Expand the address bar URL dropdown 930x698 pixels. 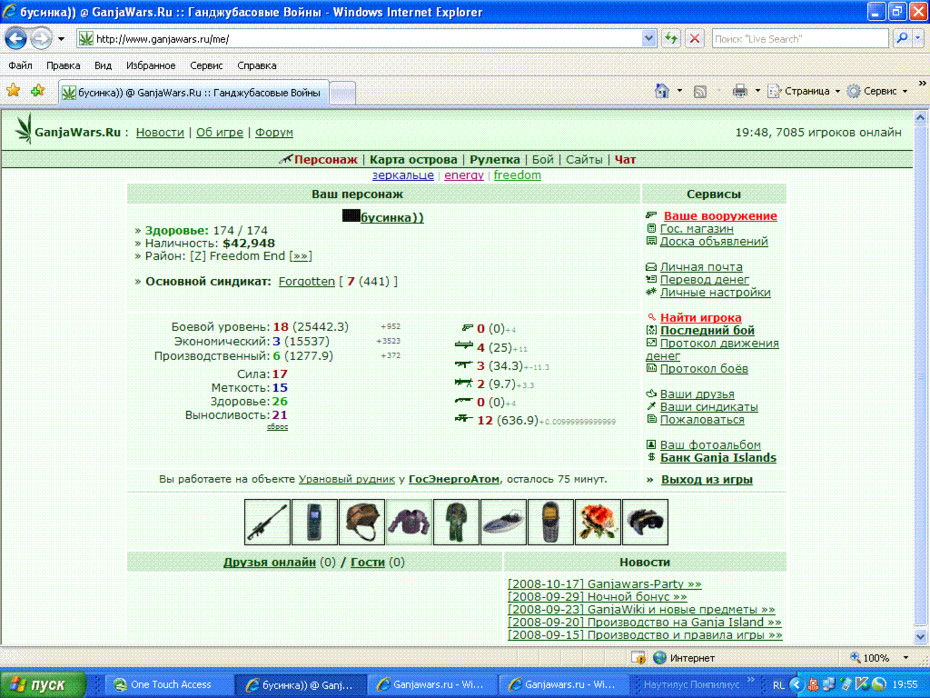[649, 39]
